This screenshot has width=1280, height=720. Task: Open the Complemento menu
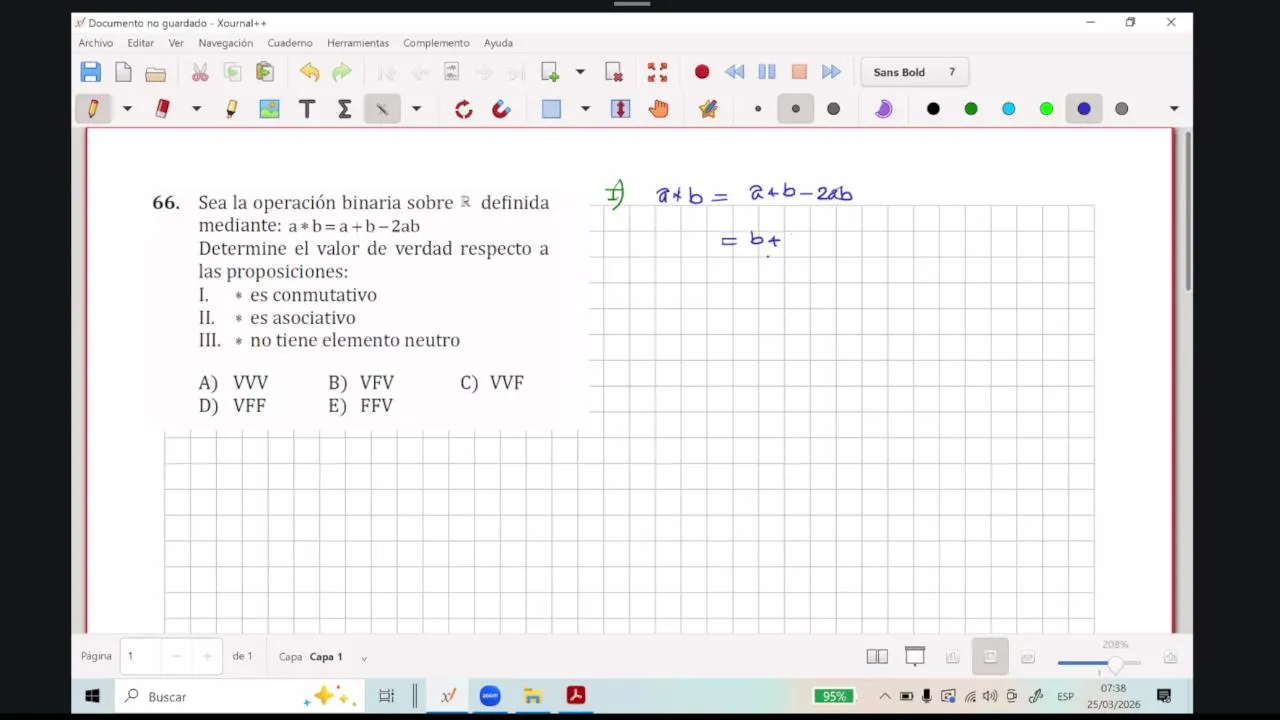point(436,43)
